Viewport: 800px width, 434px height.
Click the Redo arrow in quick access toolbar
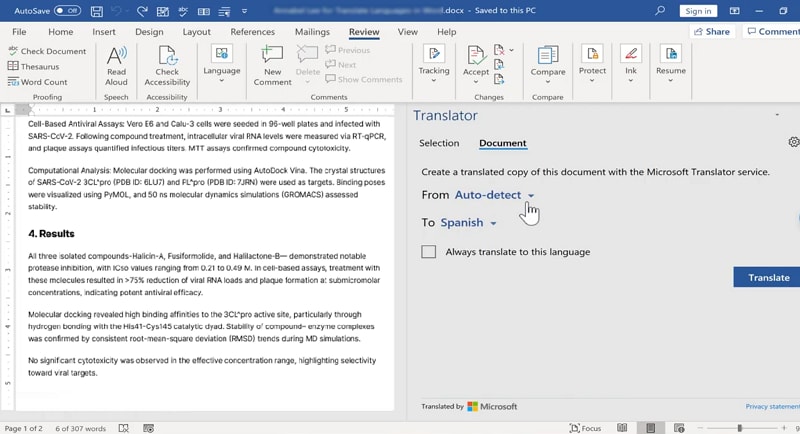coord(142,11)
